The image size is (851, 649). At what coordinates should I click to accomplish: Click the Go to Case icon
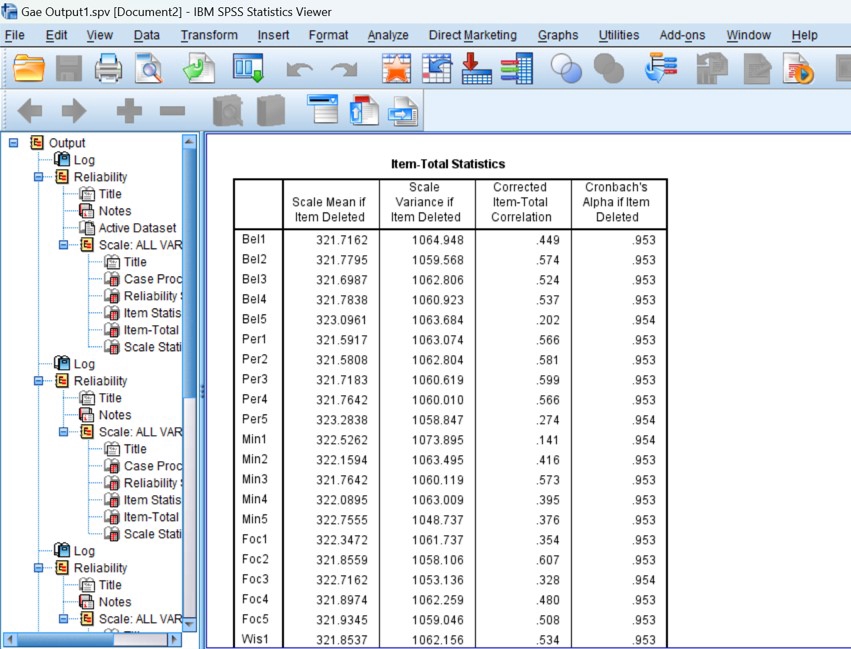click(437, 68)
